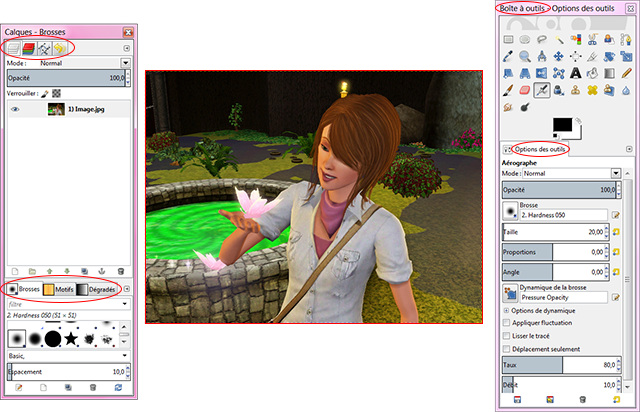Select the Shear tool
The height and width of the screenshot is (412, 640).
tap(508, 73)
